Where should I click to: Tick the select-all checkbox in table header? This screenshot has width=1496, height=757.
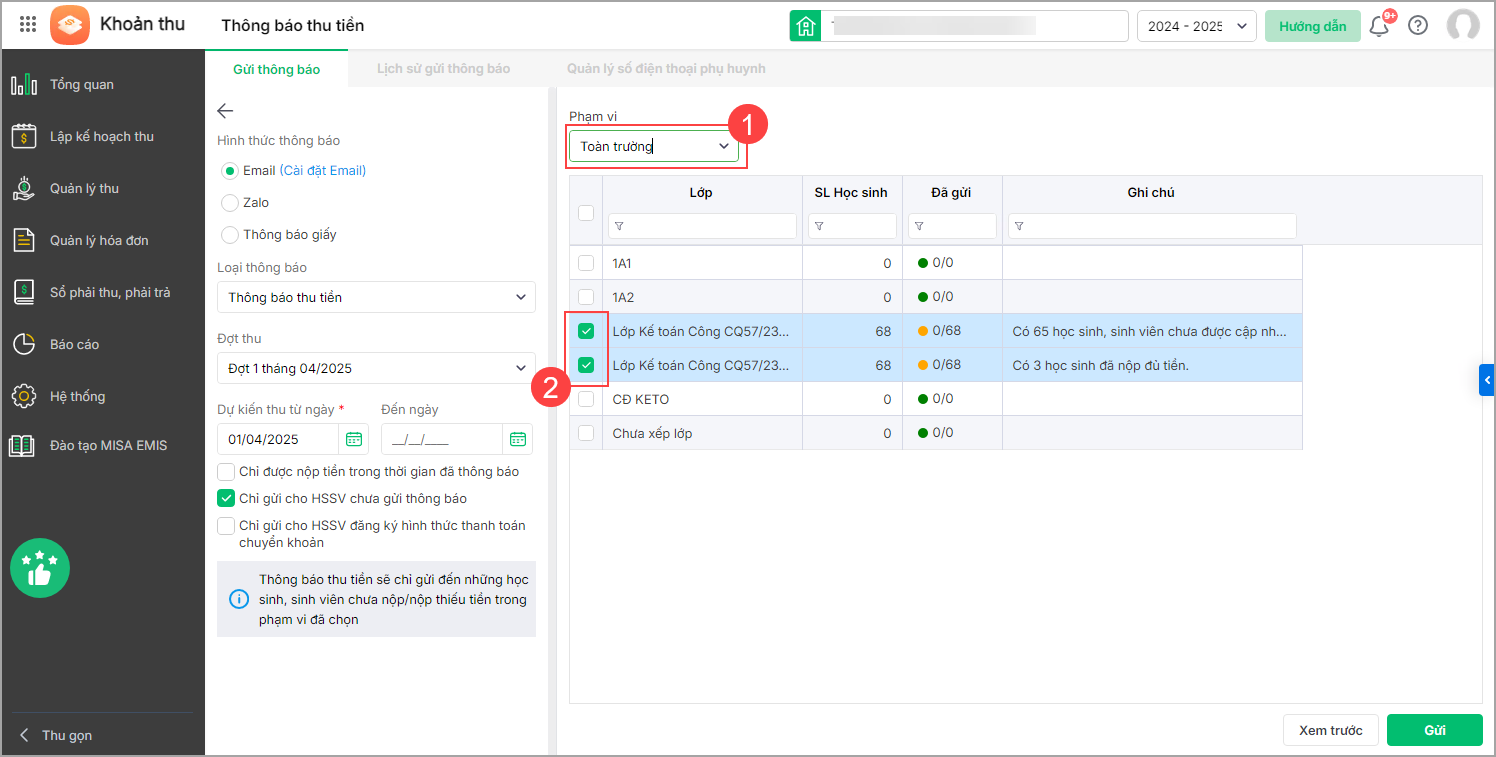click(586, 212)
